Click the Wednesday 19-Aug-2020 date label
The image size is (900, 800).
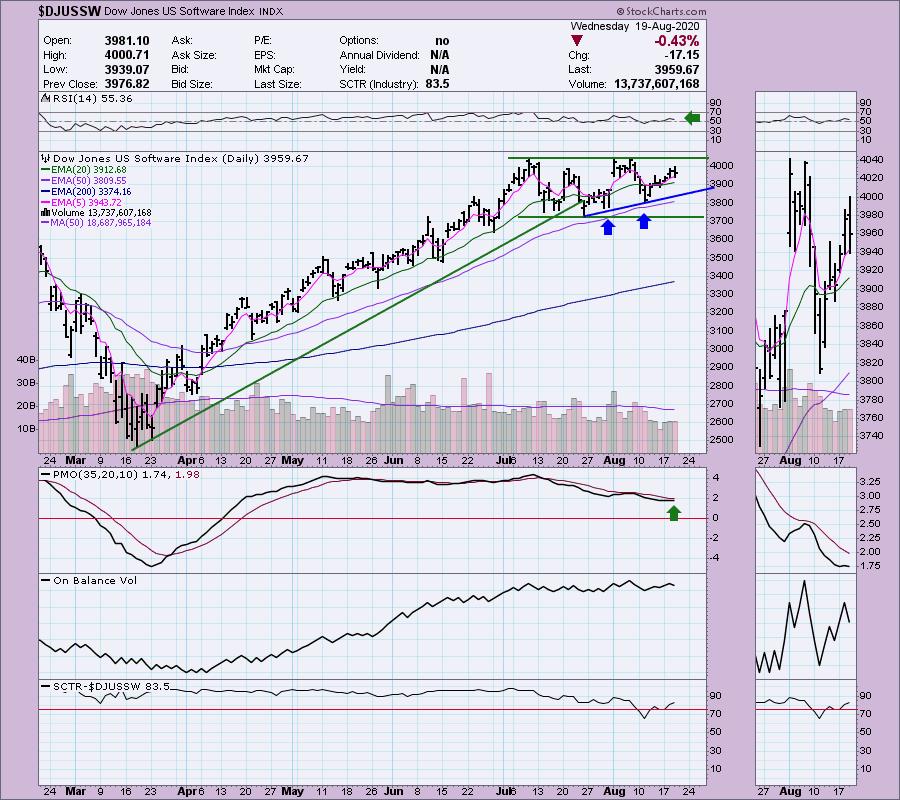(635, 26)
